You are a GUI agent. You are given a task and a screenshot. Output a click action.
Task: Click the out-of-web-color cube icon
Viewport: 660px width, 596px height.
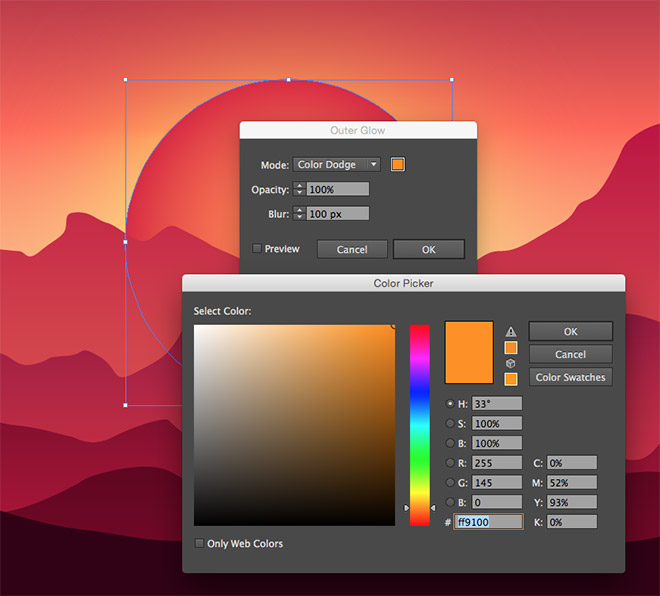coord(511,363)
